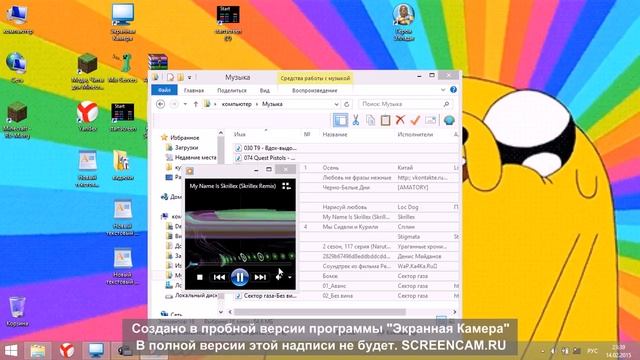640x360 pixels.
Task: Open Explorer help question mark icon
Action: [x=453, y=89]
